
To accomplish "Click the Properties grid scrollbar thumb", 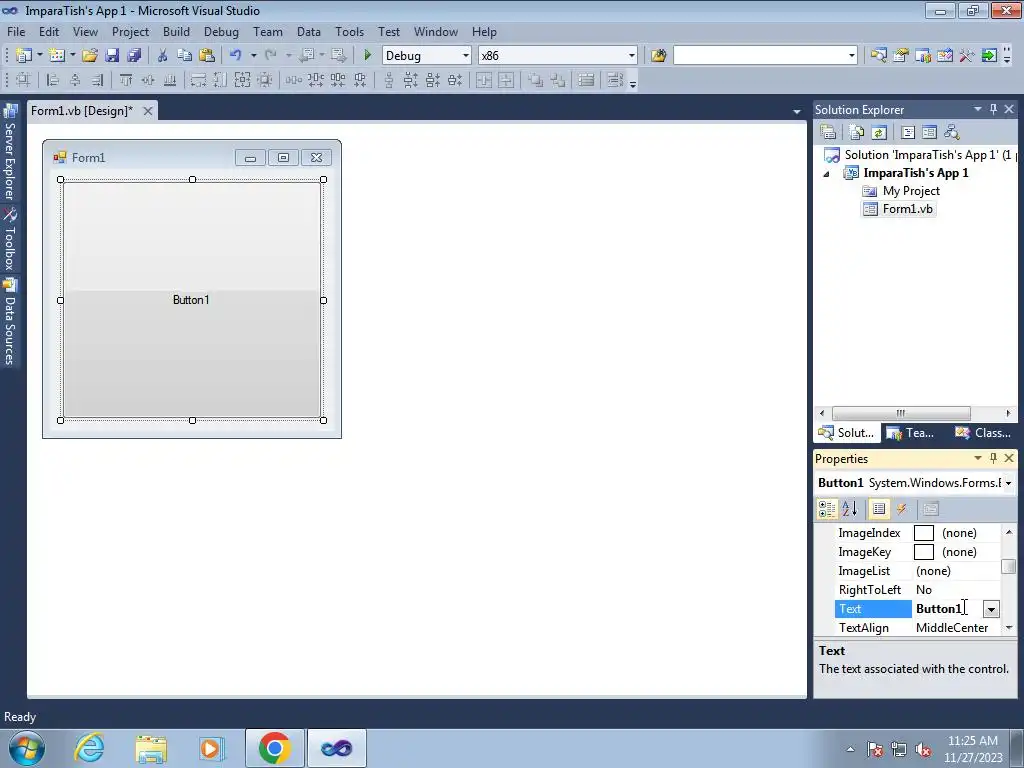I will click(x=1009, y=566).
